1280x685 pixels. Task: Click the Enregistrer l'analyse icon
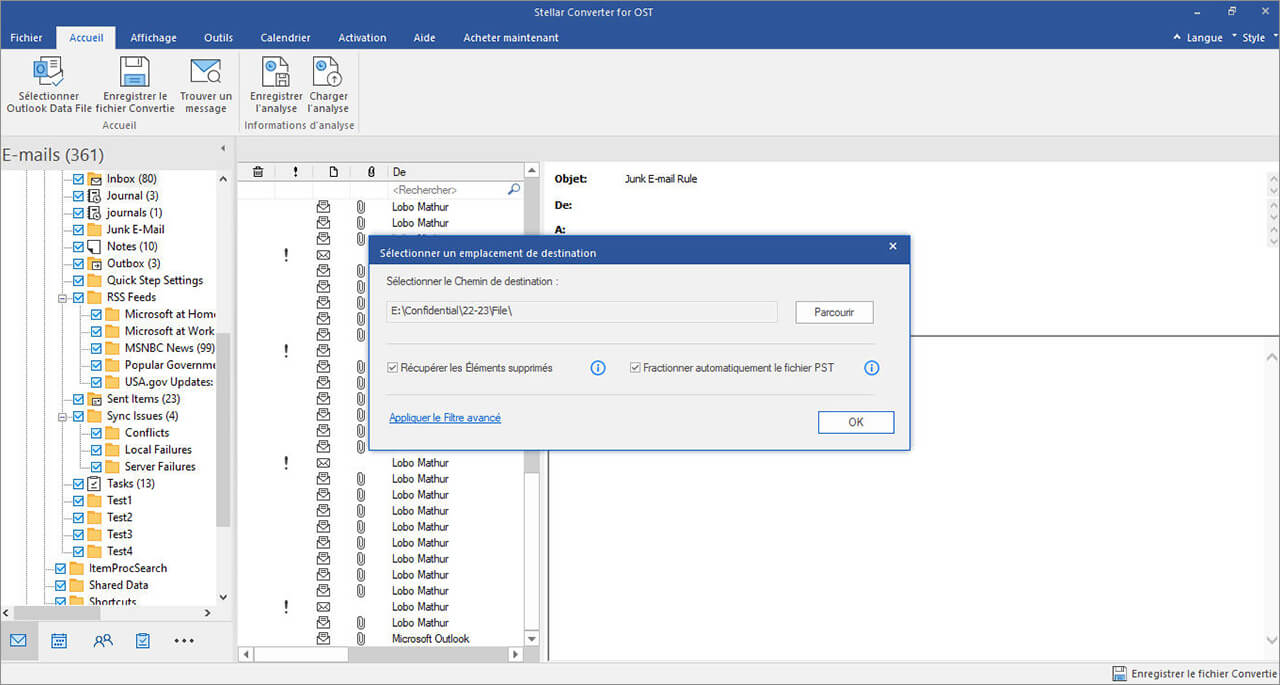click(276, 72)
